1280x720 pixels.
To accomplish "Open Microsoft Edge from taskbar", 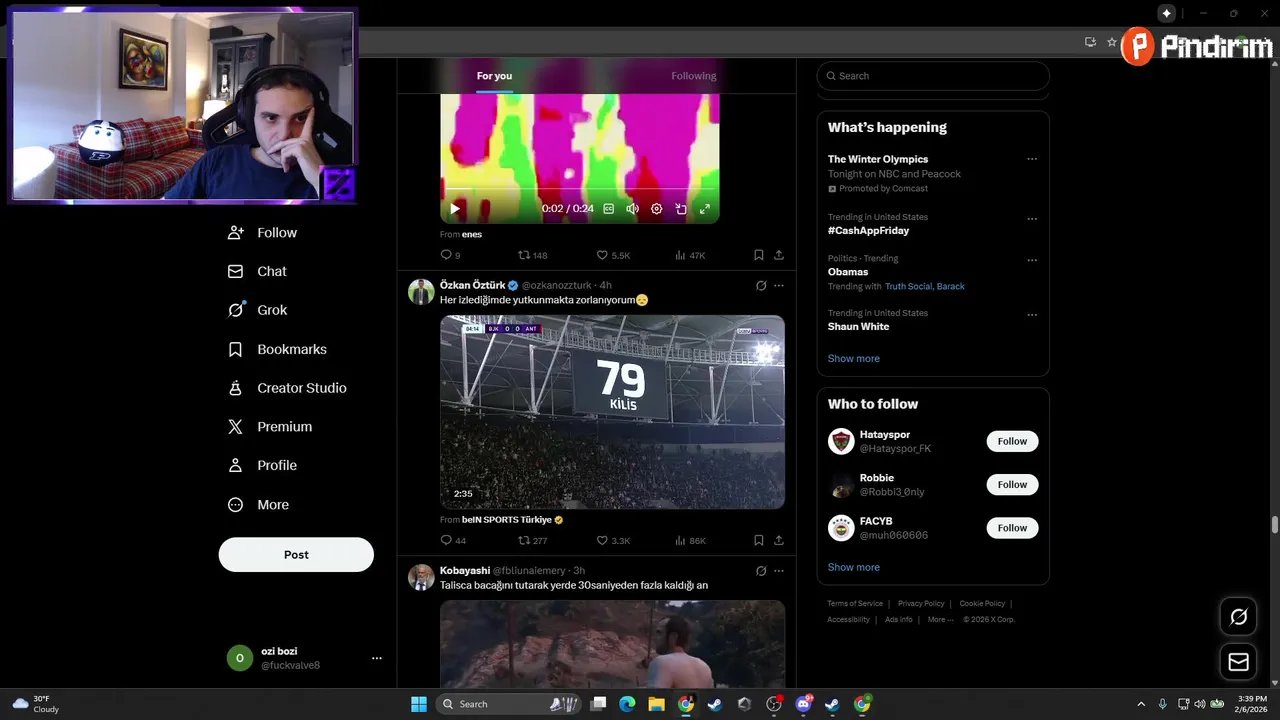I will (627, 704).
